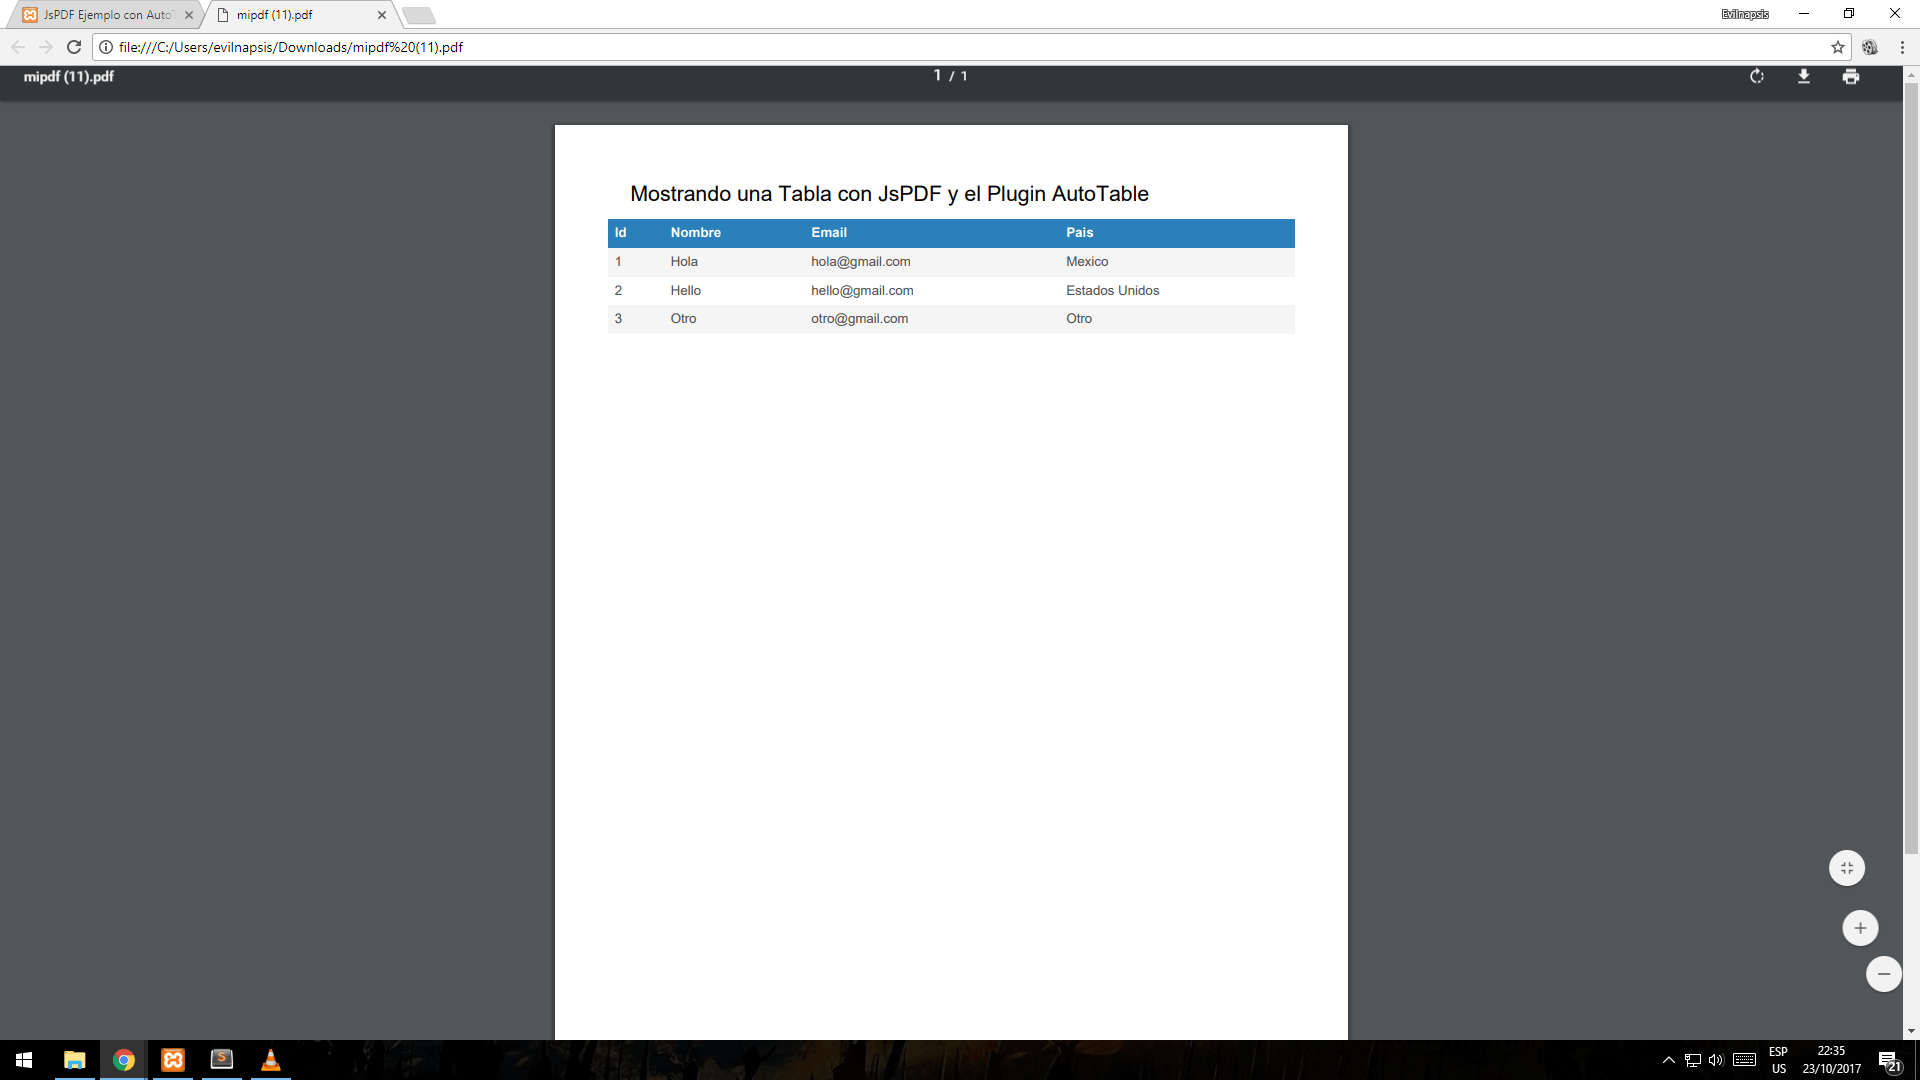Zoom out of the PDF document
Image resolution: width=1920 pixels, height=1080 pixels.
[1883, 974]
